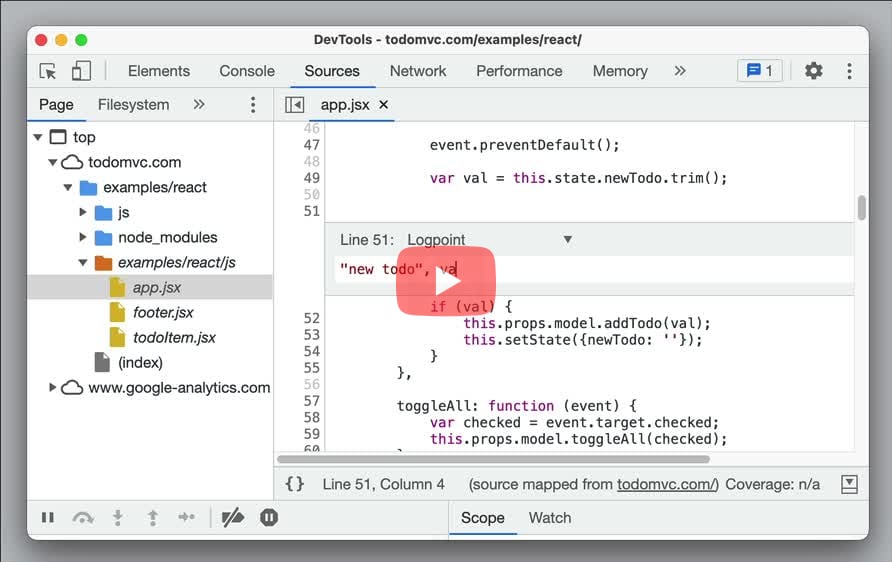Image resolution: width=892 pixels, height=562 pixels.
Task: Set a breakpoint on line number 58
Action: point(311,418)
